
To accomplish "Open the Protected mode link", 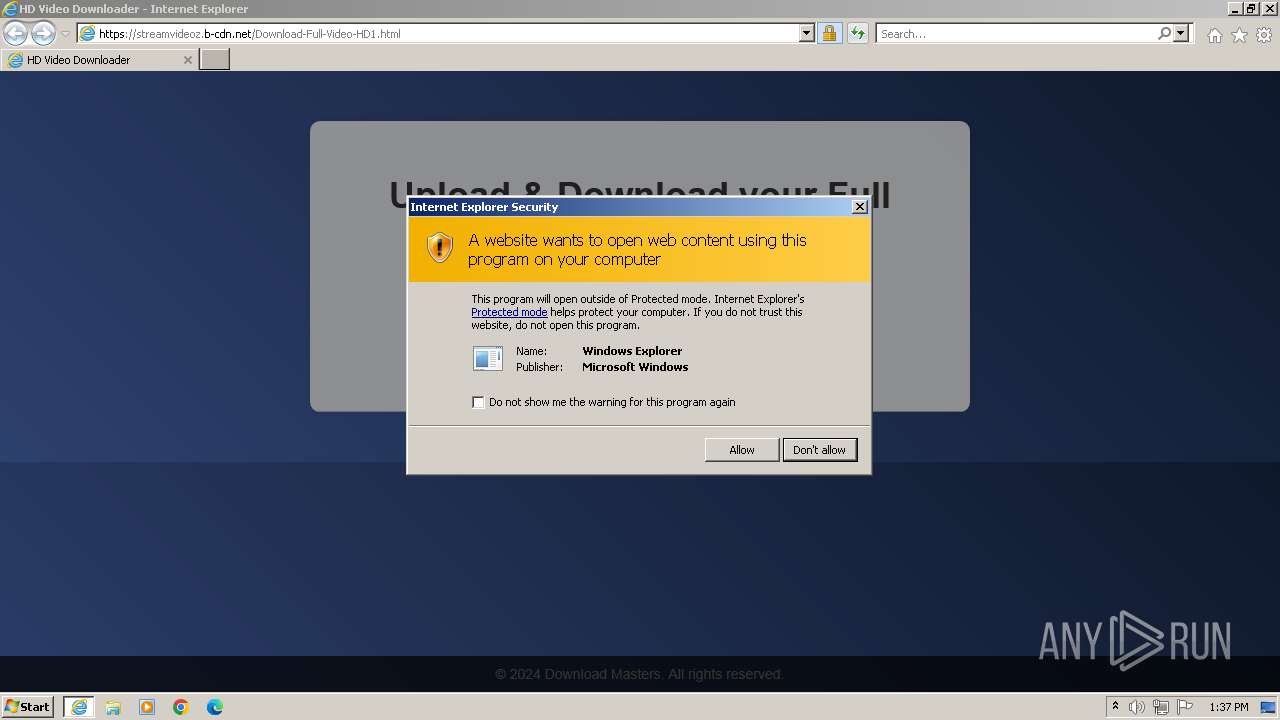I will (x=509, y=312).
